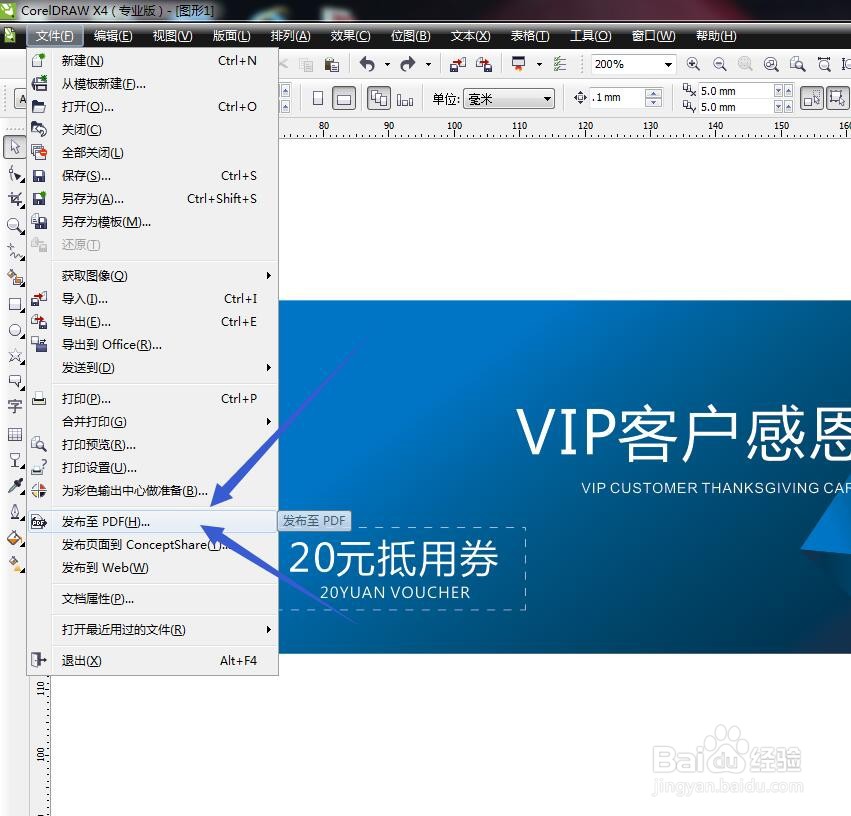Select portrait page orientation
This screenshot has width=851, height=816.
tap(318, 98)
